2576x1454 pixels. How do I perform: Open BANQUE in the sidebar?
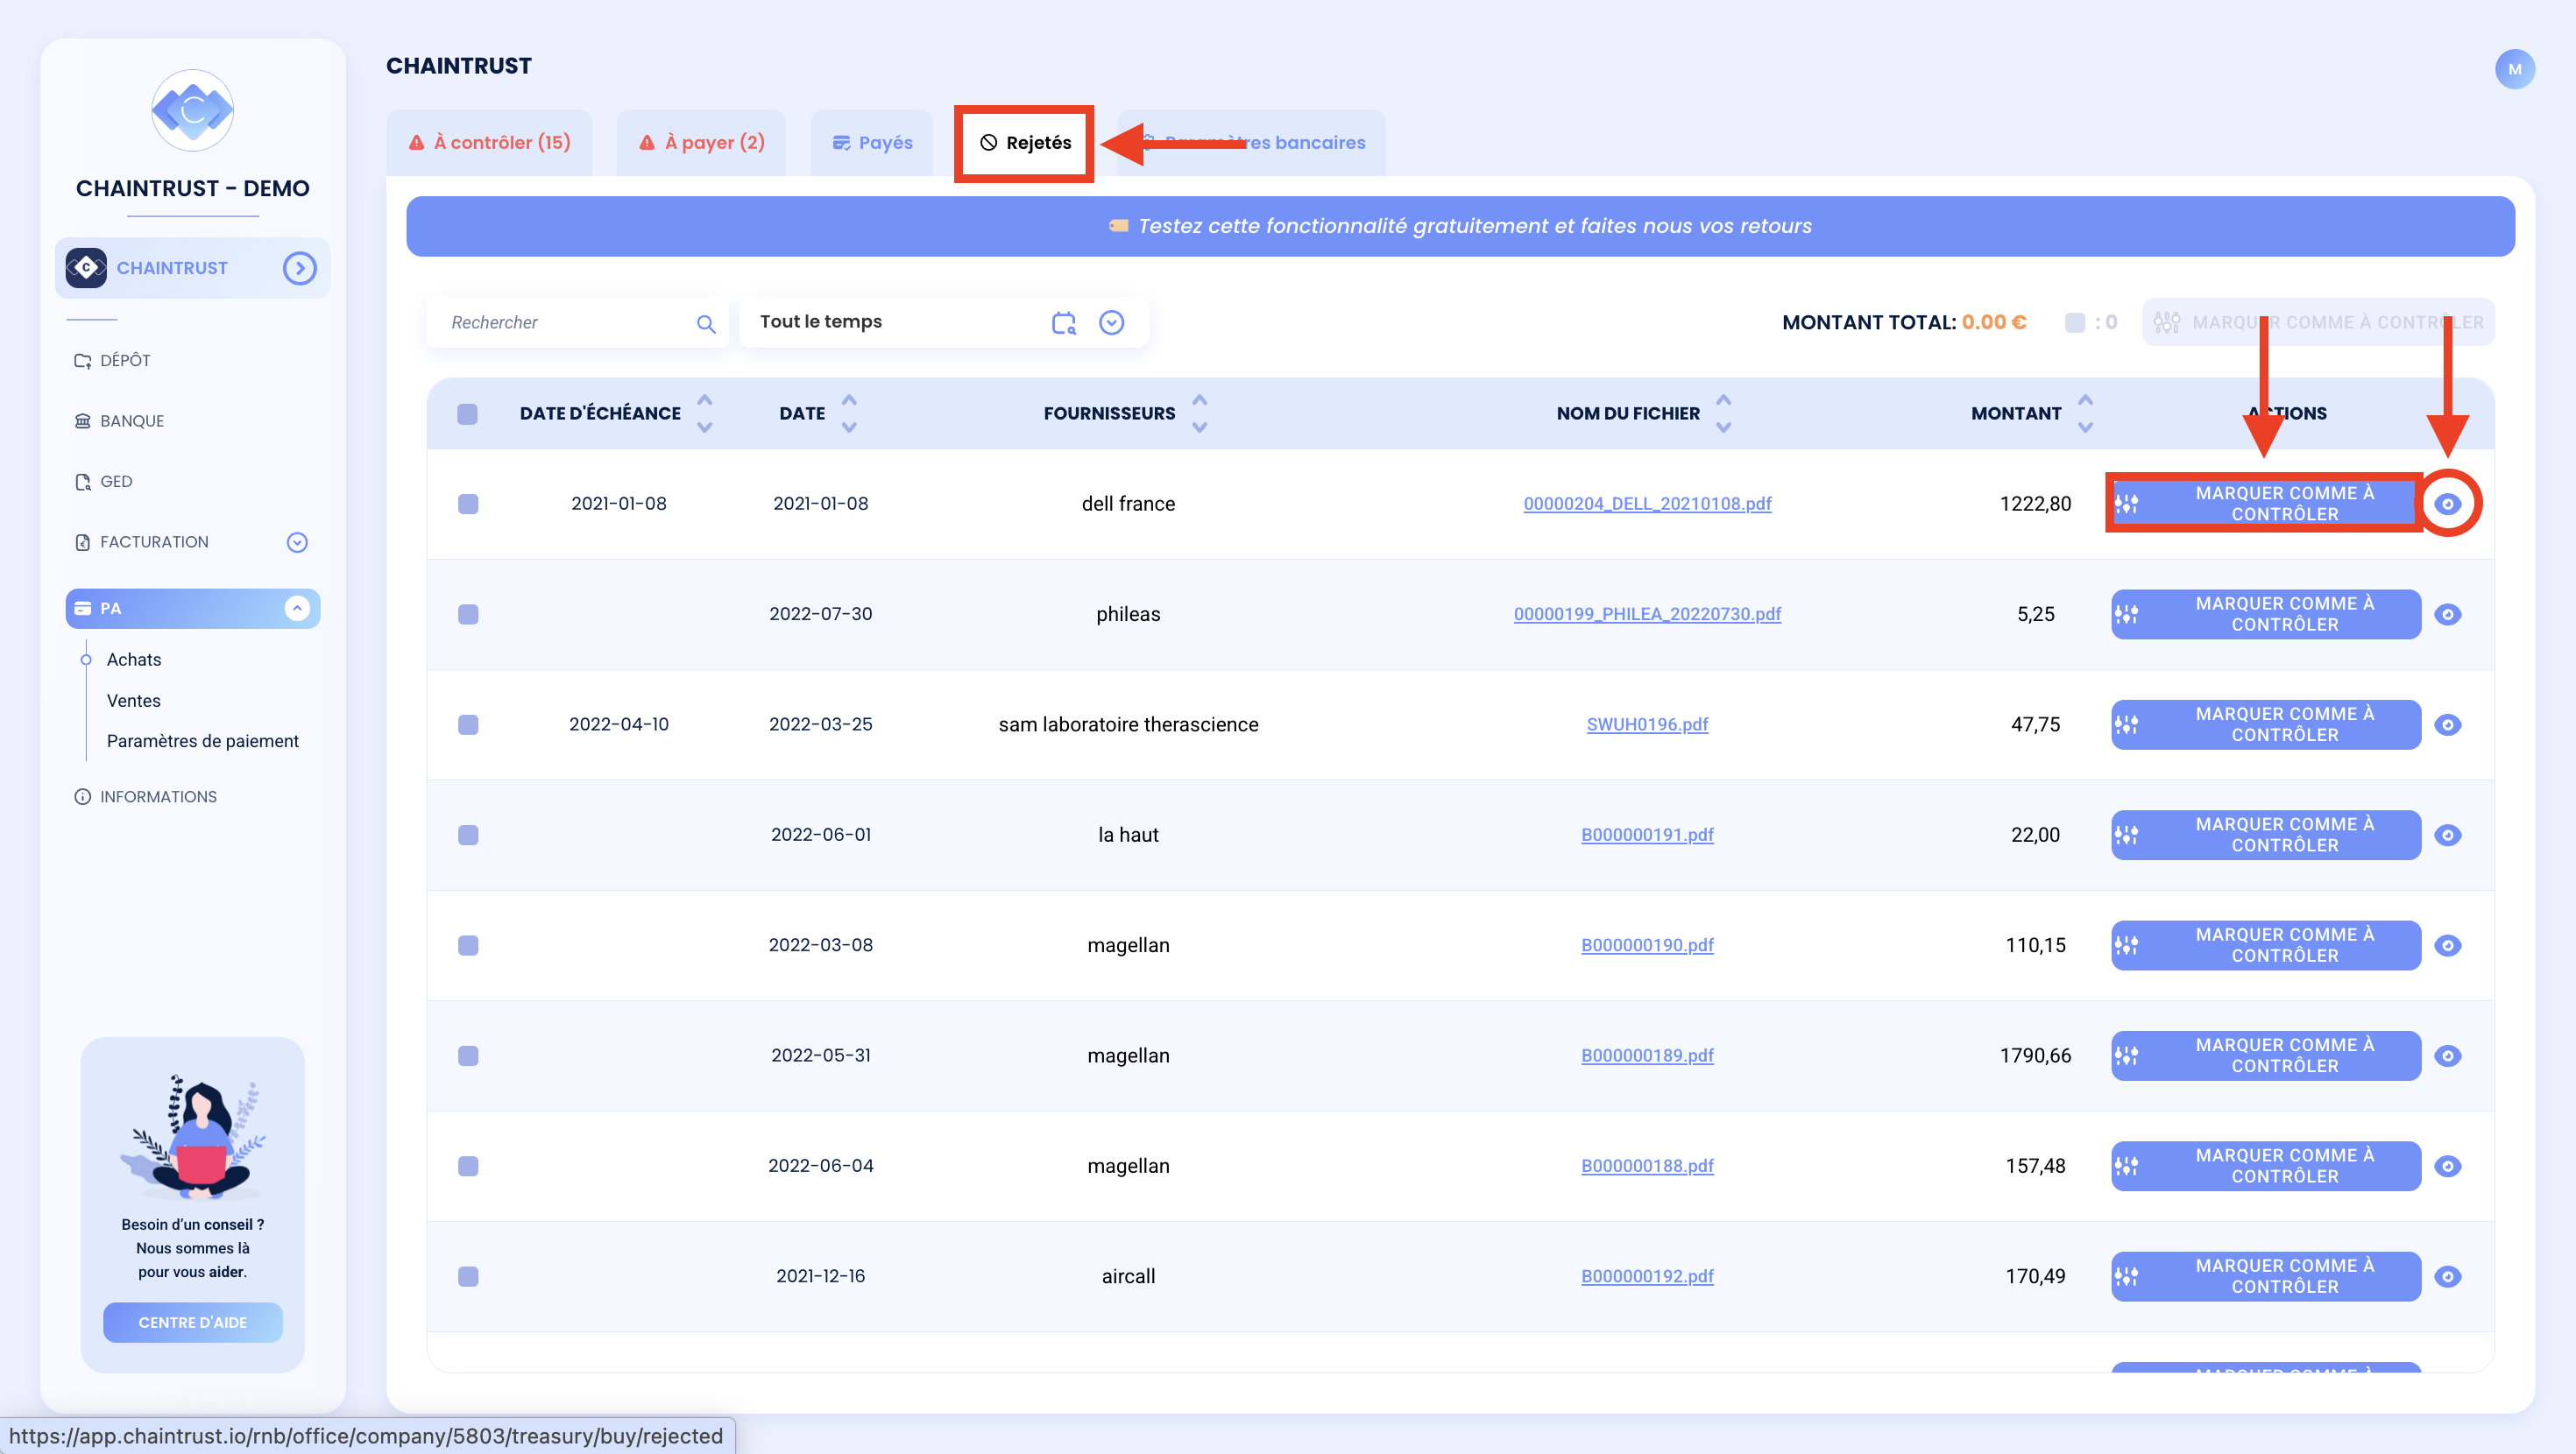coord(119,421)
